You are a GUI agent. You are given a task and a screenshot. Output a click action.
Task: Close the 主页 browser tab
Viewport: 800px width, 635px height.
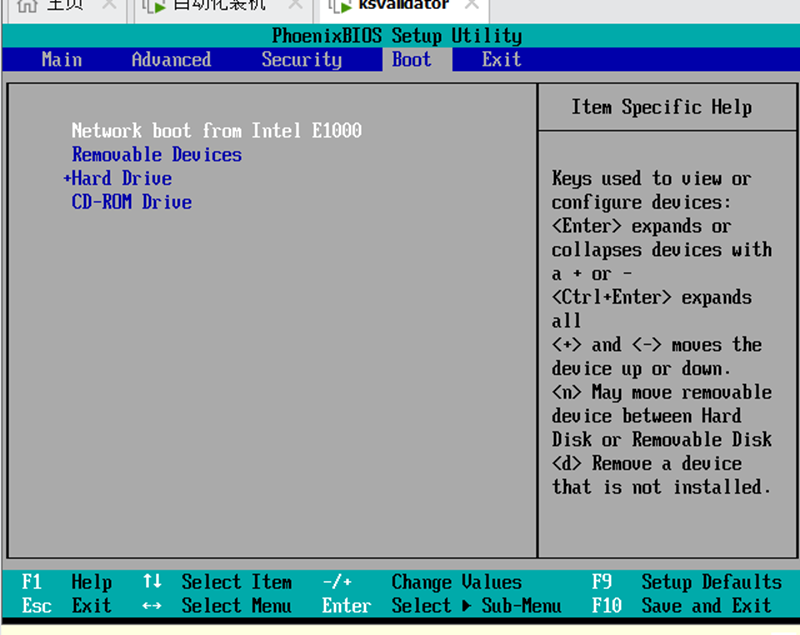click(x=110, y=3)
